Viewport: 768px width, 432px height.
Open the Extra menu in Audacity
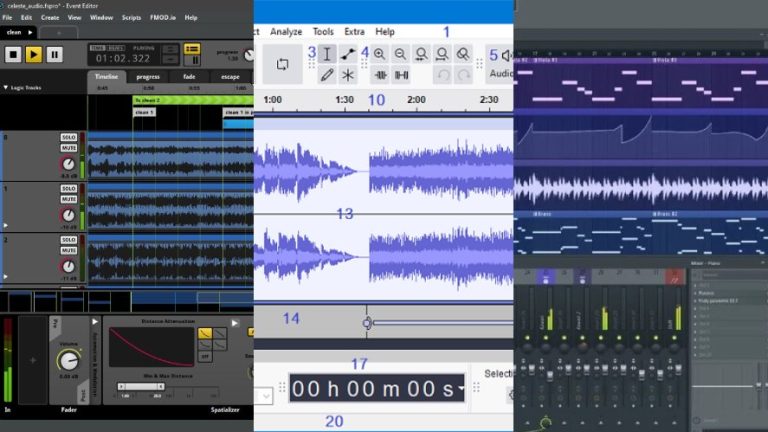coord(354,32)
